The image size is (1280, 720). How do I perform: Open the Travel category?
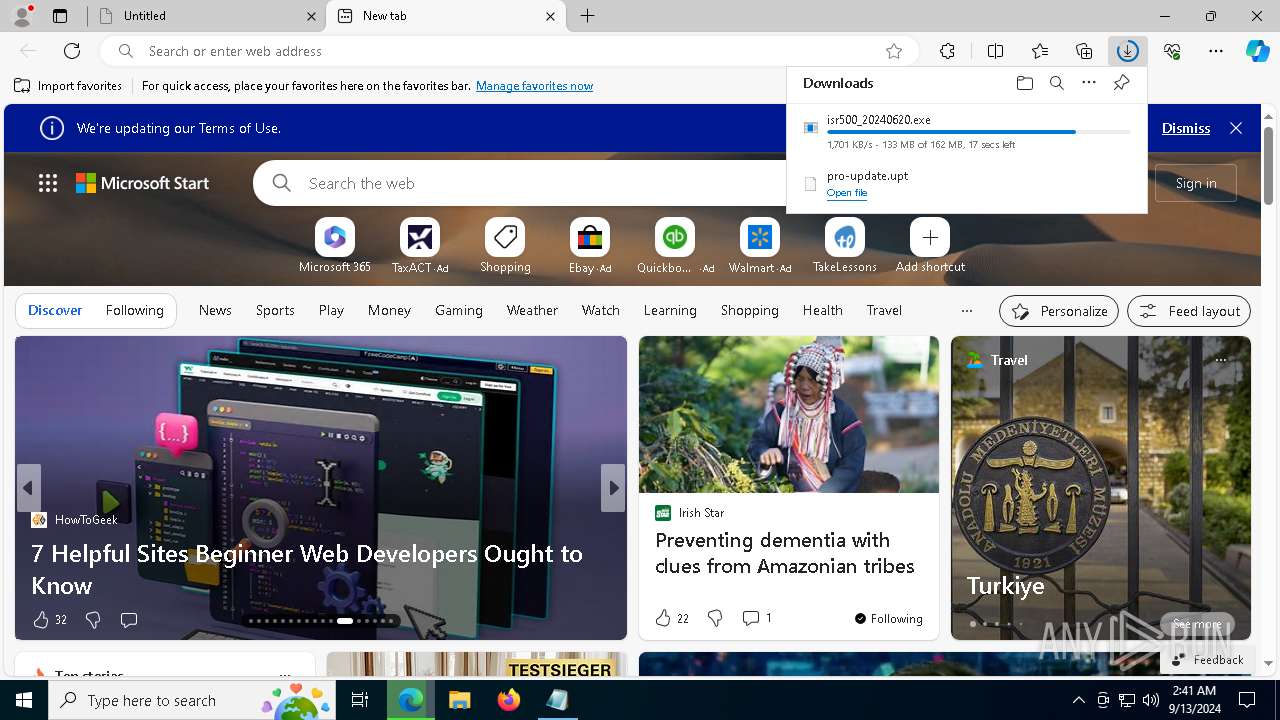(x=884, y=311)
